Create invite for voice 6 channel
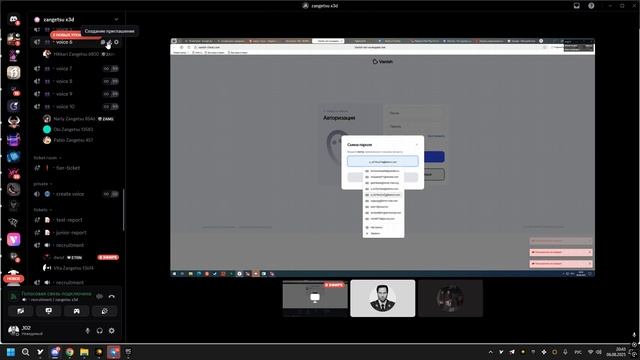Viewport: 640px width, 360px height. click(109, 42)
